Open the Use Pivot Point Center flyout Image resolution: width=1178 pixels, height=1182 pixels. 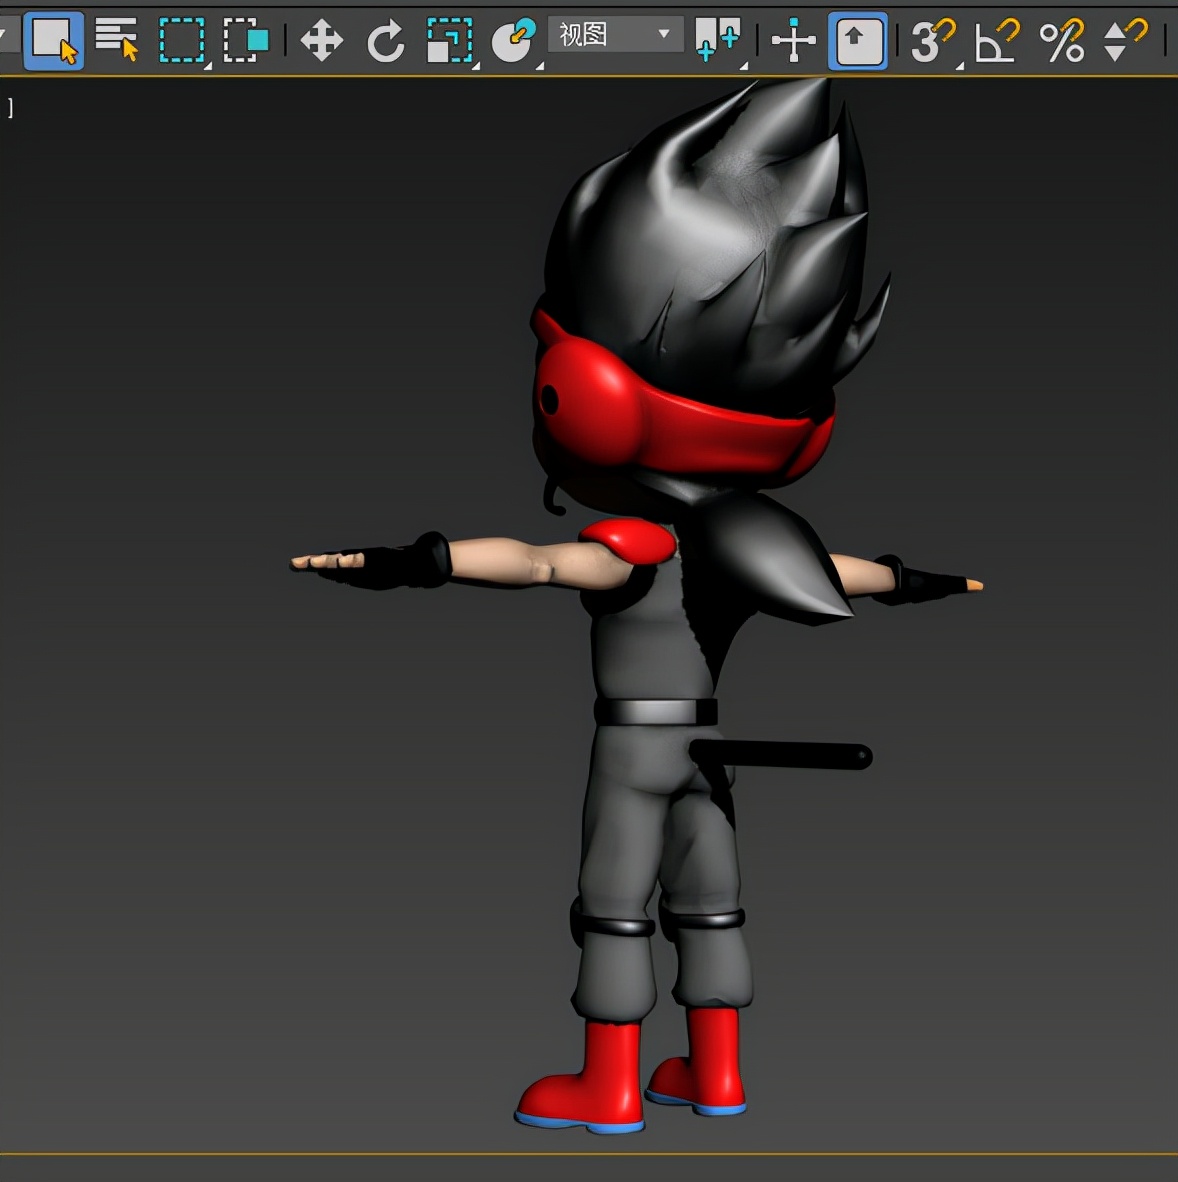coord(718,40)
